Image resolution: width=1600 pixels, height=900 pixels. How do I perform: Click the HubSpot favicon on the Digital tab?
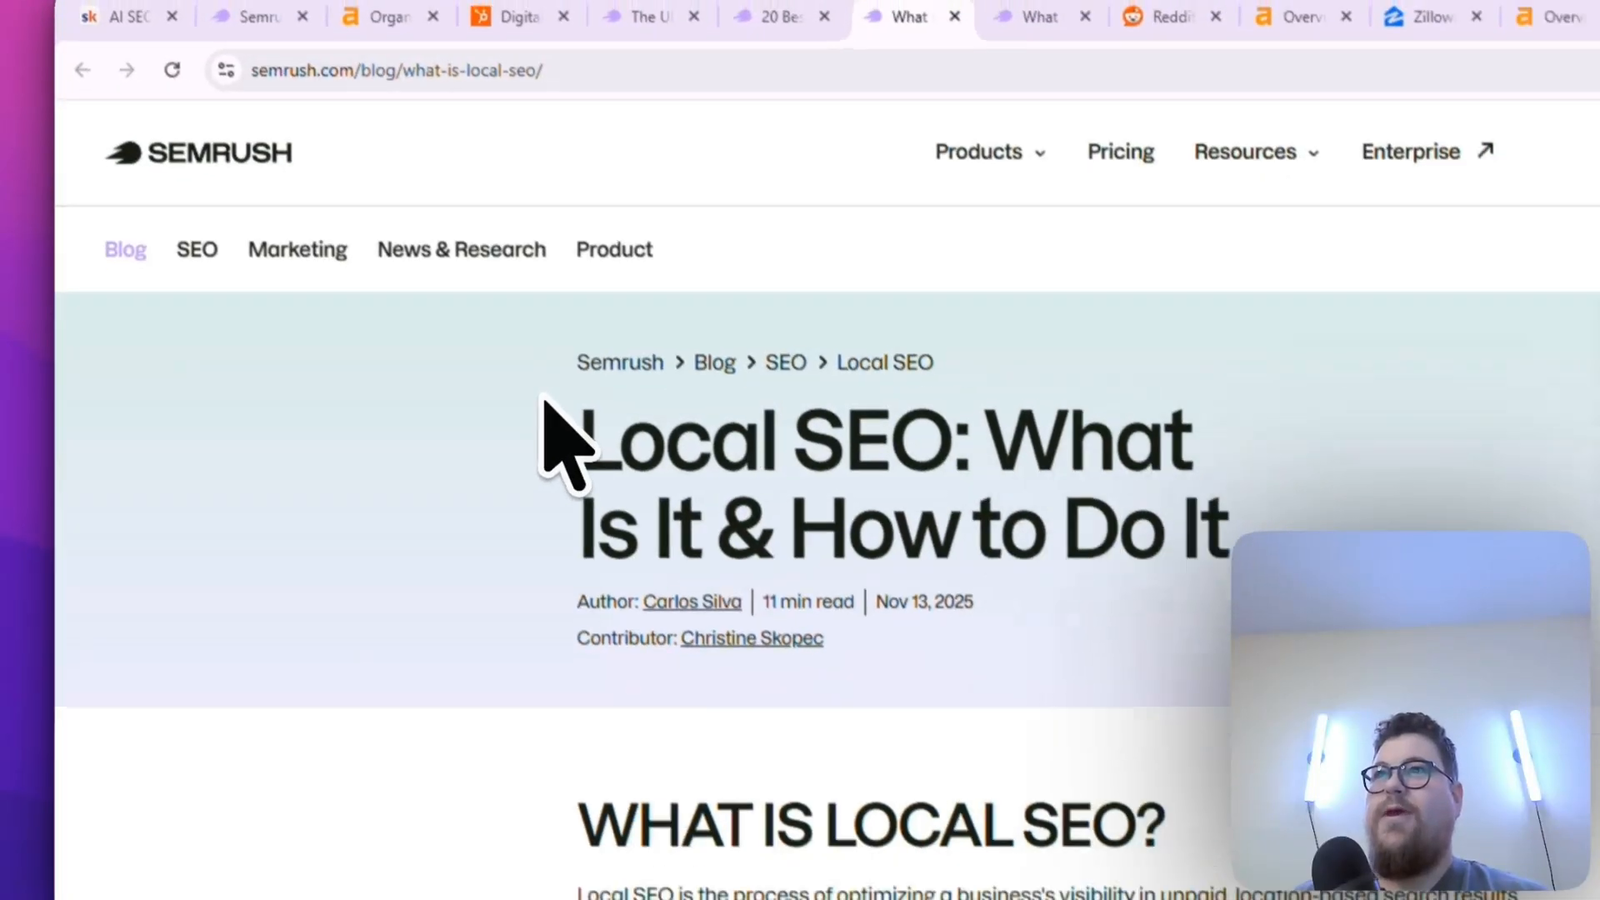(480, 16)
